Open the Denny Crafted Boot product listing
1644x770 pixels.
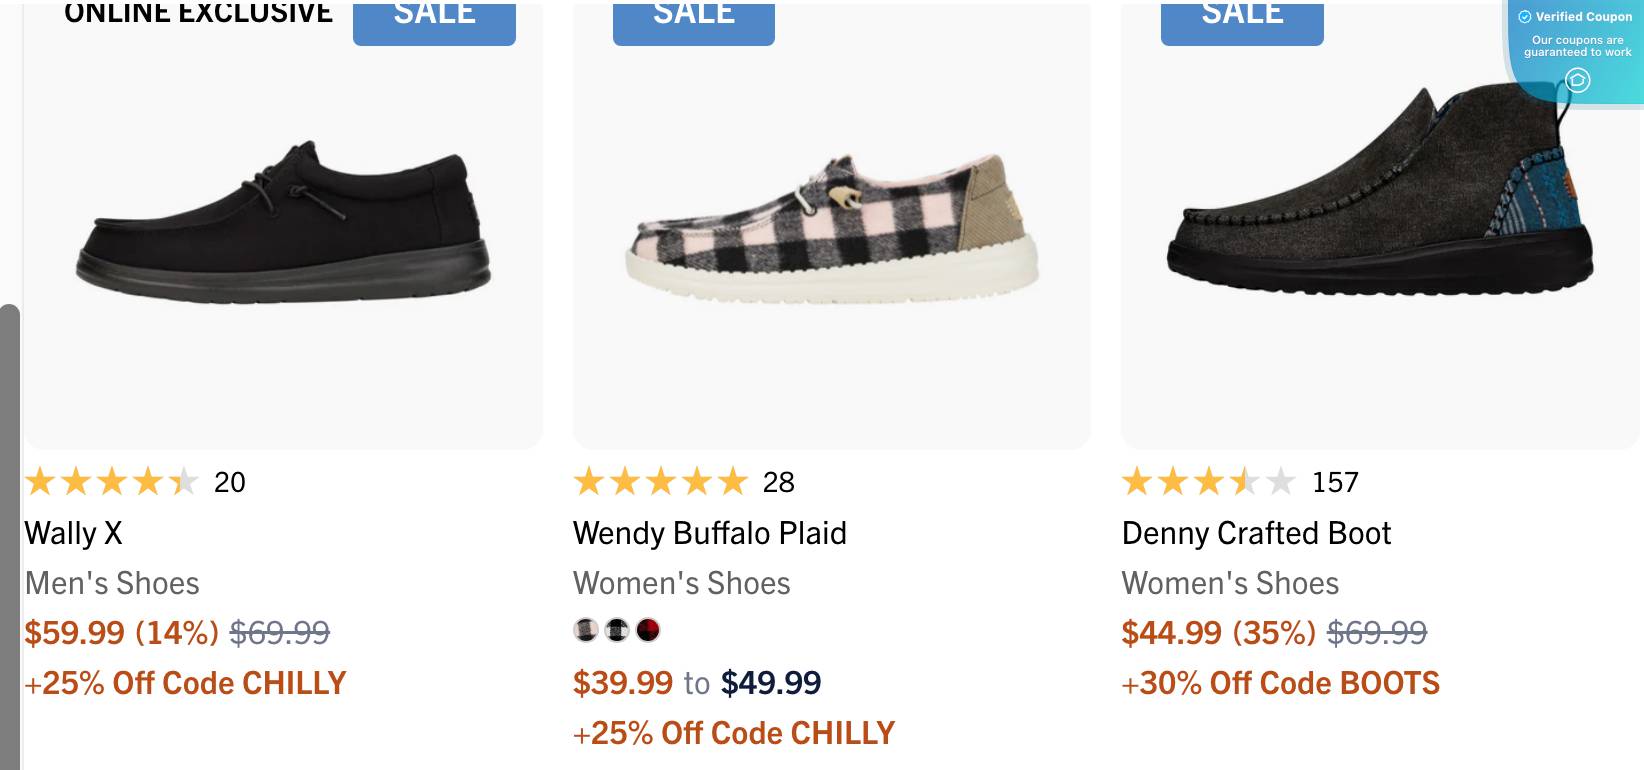click(1256, 533)
